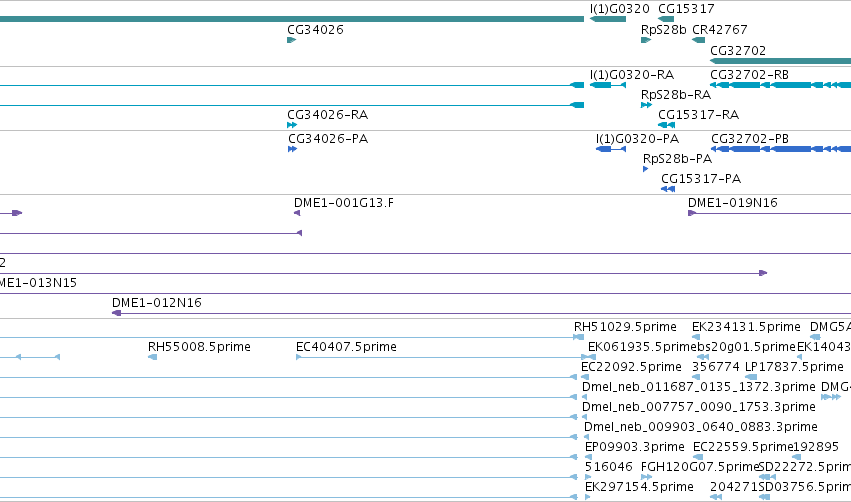
Task: Open EST EK297154.5prime
Action: 639,486
